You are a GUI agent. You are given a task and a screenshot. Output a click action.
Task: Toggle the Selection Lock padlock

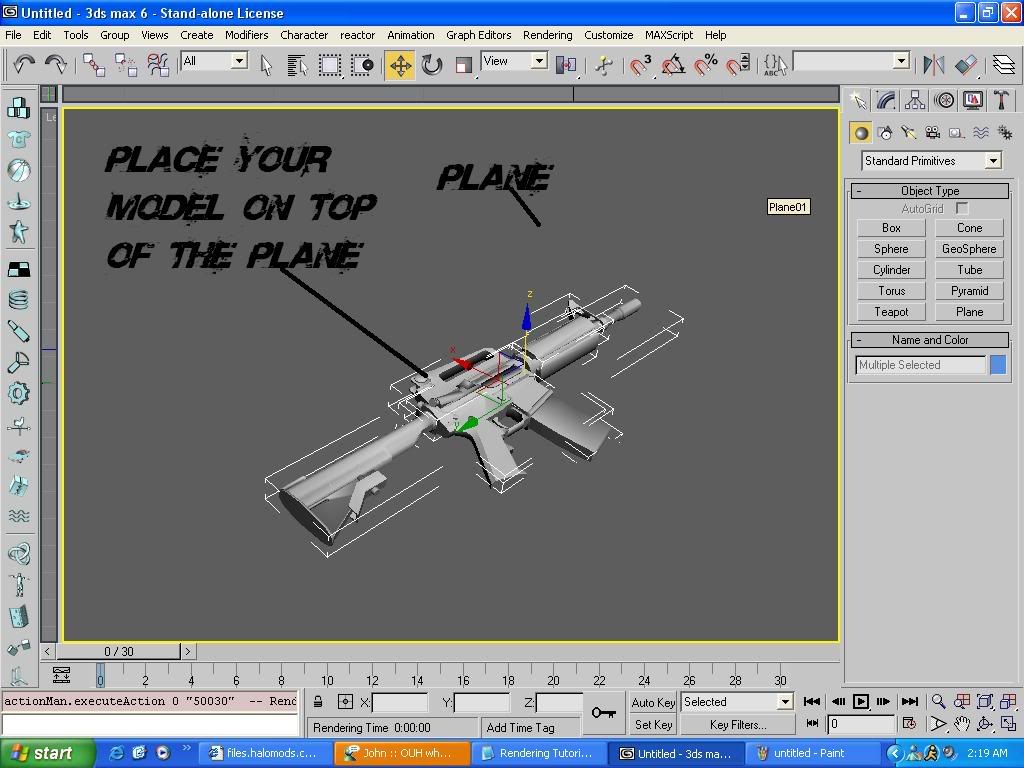(x=318, y=702)
